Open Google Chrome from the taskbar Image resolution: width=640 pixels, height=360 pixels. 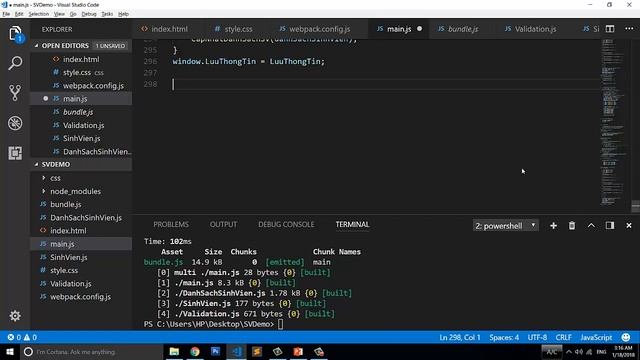tap(195, 351)
